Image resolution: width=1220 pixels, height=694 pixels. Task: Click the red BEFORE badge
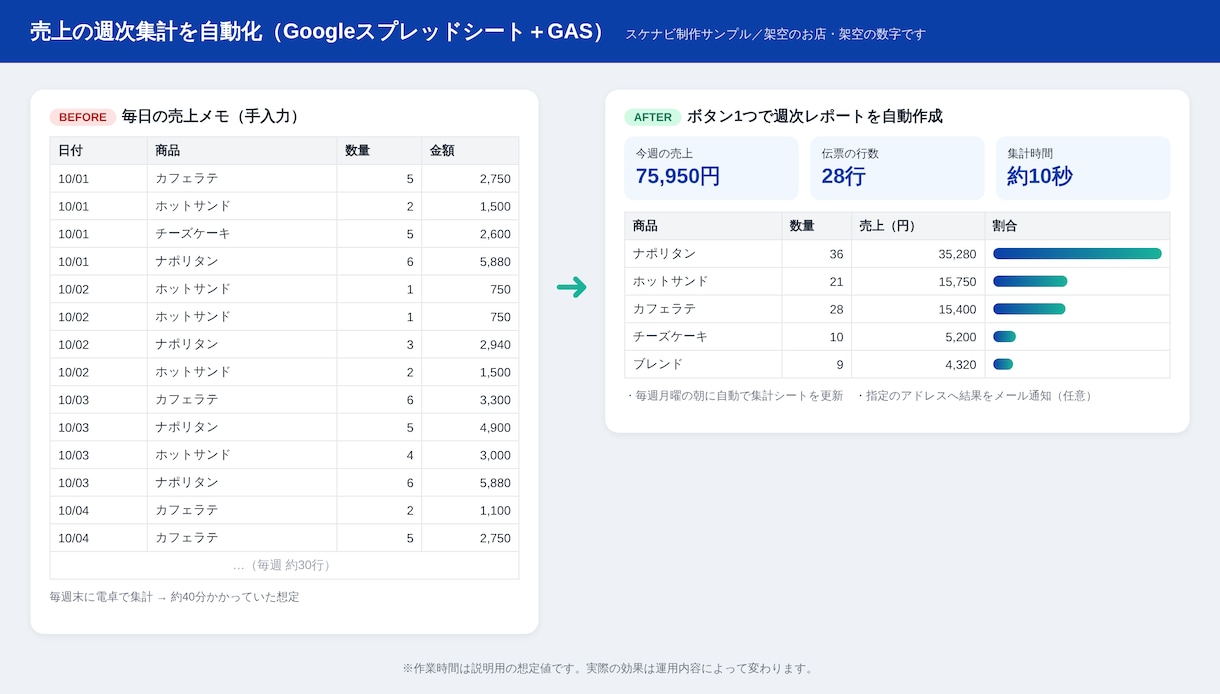tap(83, 117)
